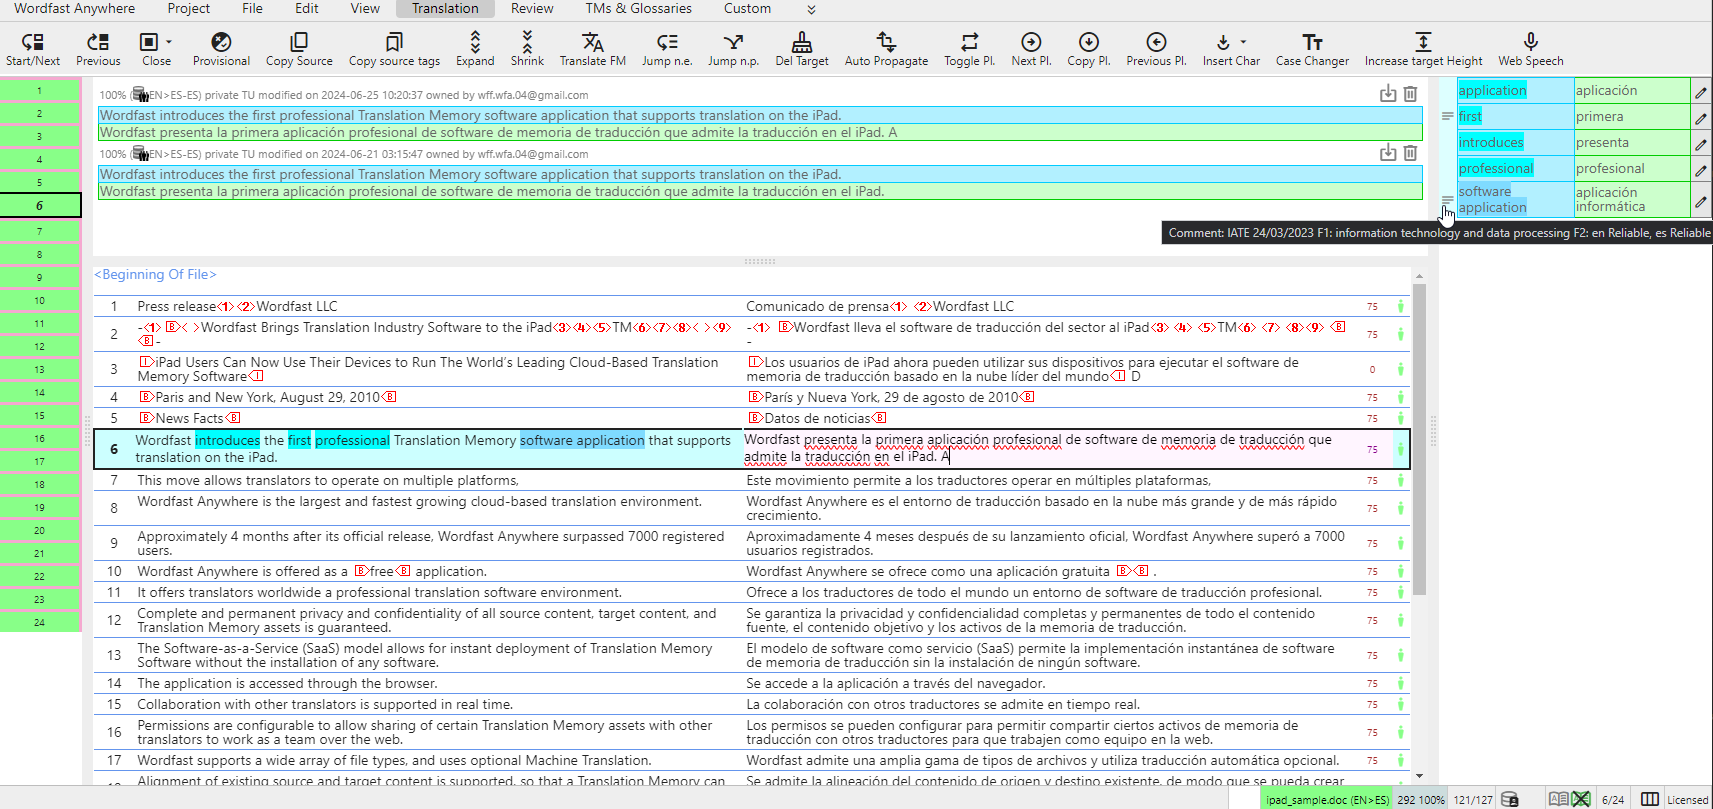This screenshot has height=809, width=1713.
Task: Click the Previous Pl. icon
Action: (x=1156, y=42)
